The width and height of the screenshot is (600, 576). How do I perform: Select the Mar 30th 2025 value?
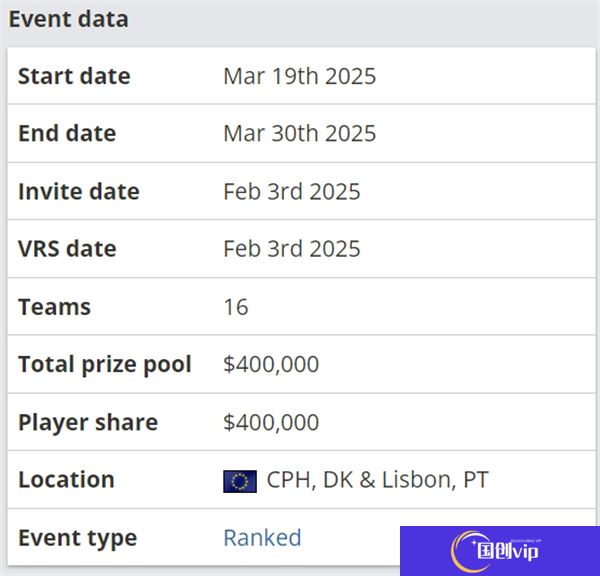point(300,133)
